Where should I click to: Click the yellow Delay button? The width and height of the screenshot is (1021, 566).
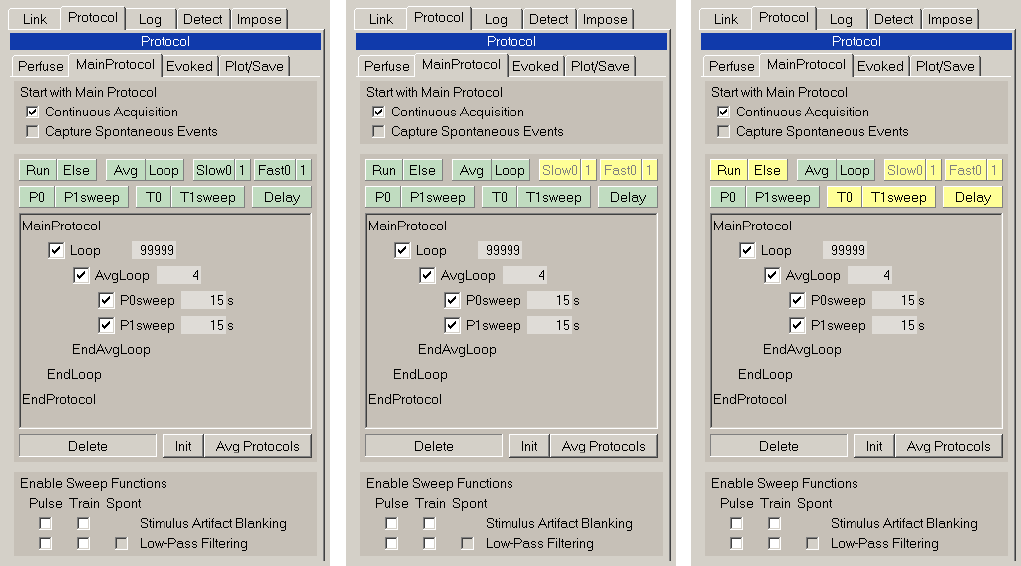972,197
